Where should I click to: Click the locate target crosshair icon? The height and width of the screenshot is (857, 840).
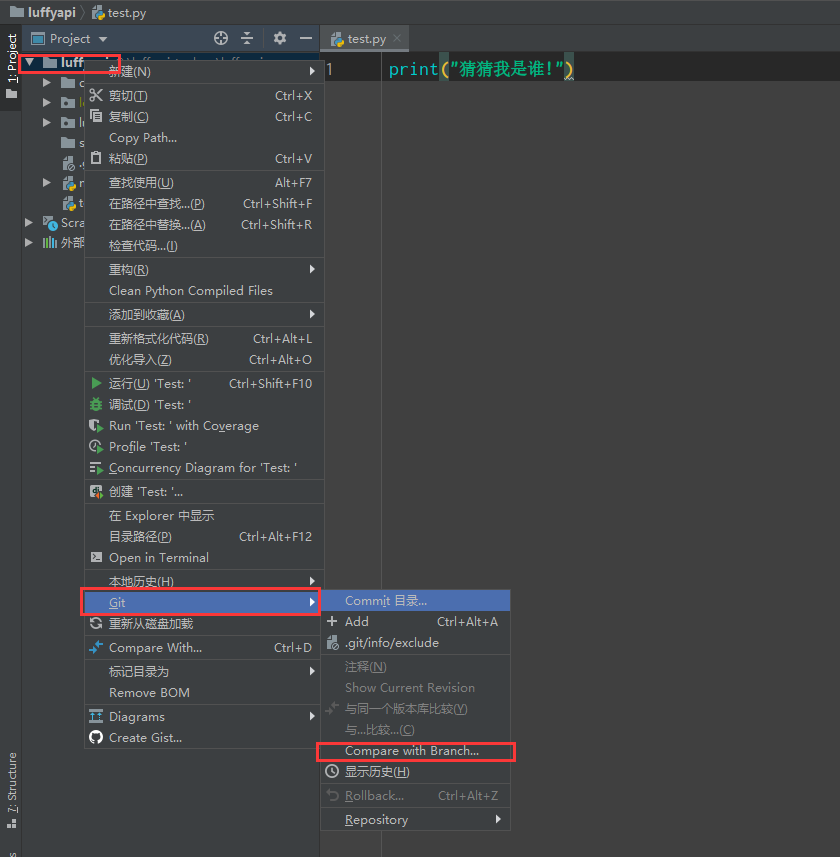(x=221, y=38)
